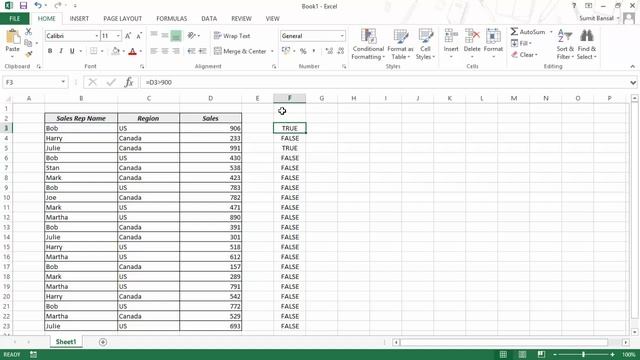
Task: Select column F header
Action: 289,98
